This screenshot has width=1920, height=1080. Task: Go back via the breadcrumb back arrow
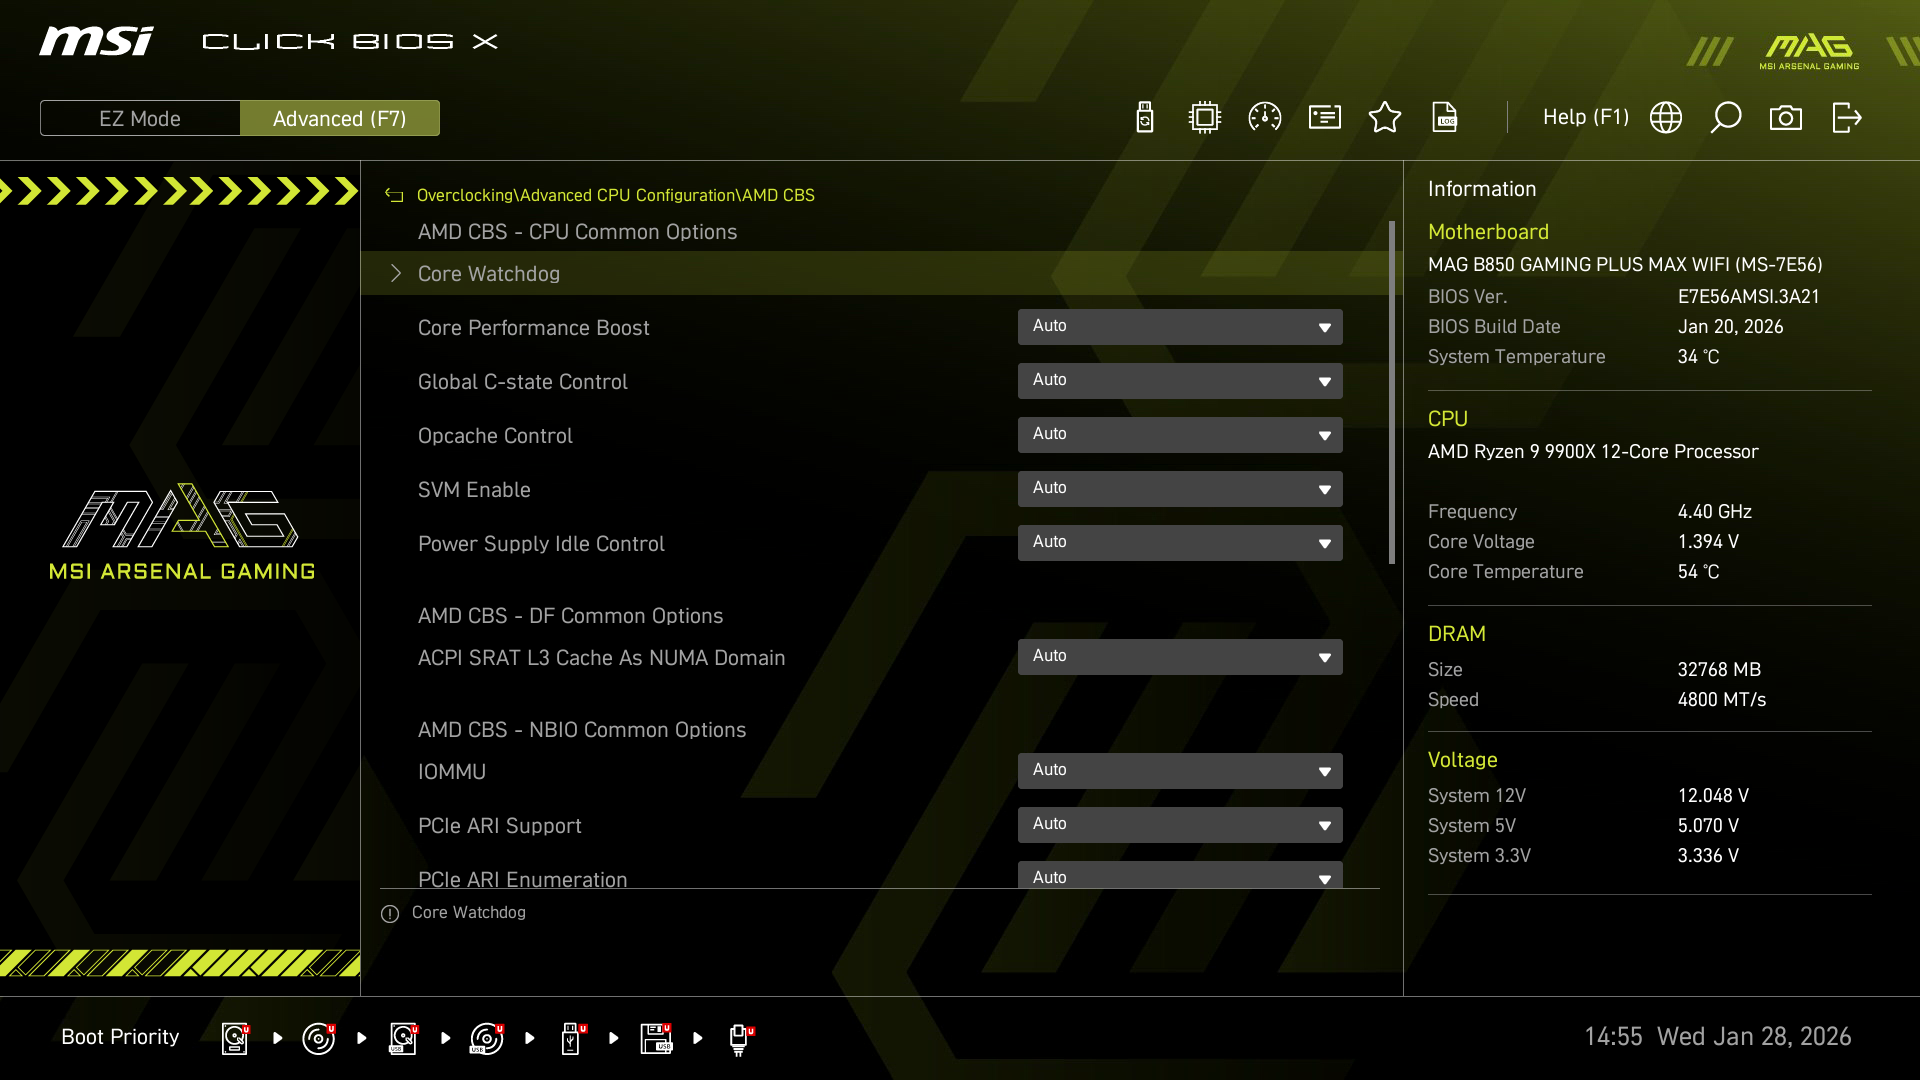point(394,195)
